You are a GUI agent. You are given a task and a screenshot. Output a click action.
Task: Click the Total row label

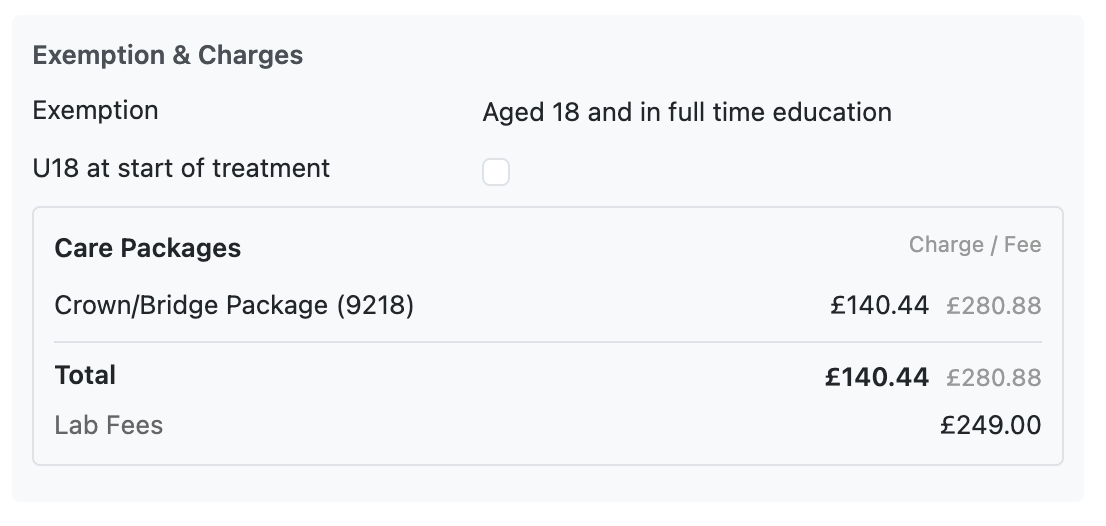85,375
